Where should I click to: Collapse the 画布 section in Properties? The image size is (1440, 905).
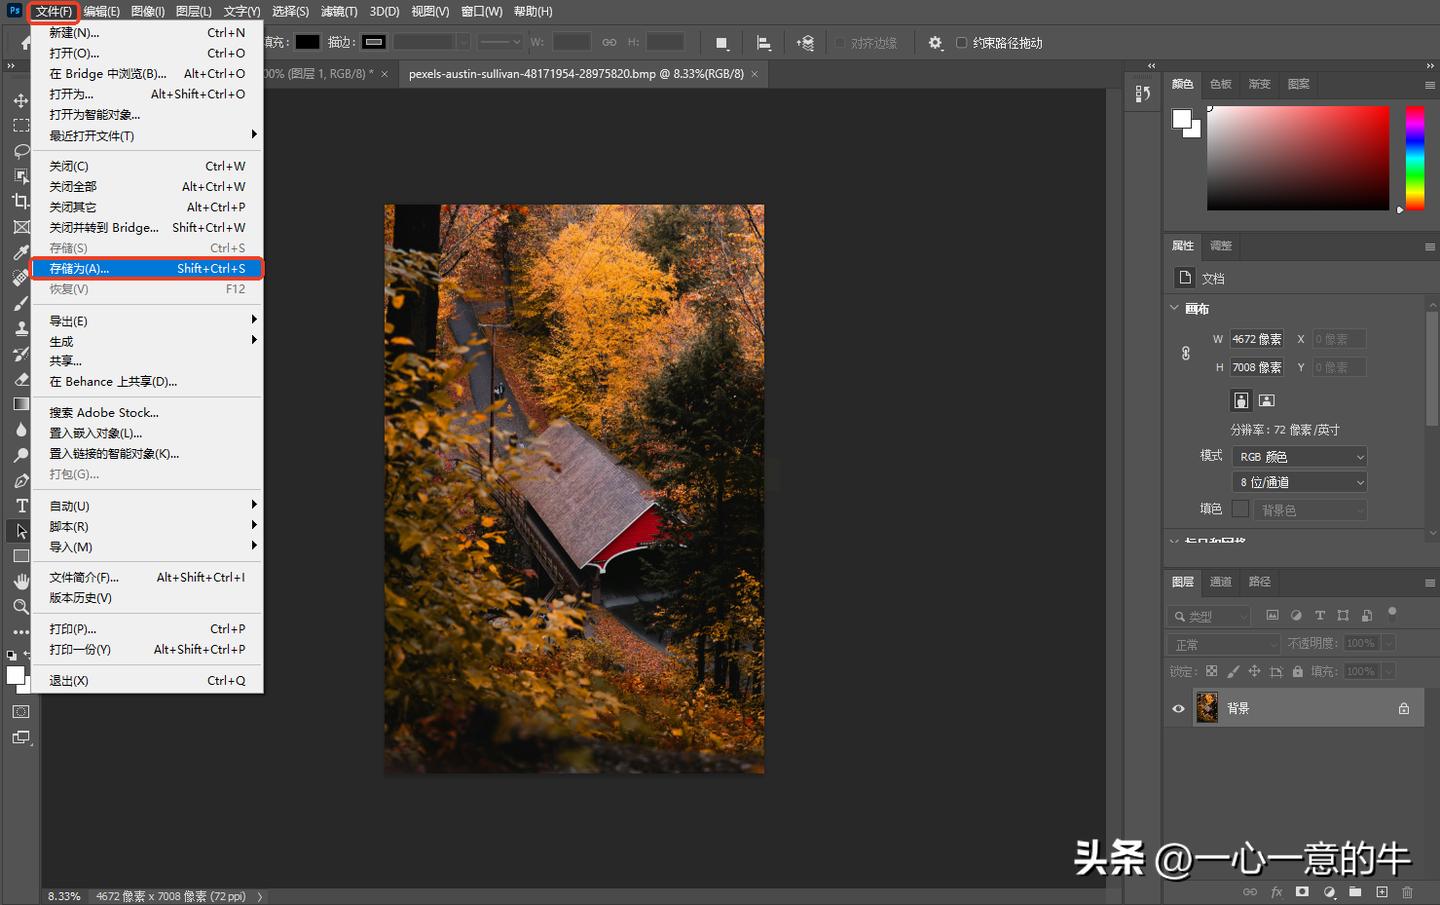(x=1174, y=308)
